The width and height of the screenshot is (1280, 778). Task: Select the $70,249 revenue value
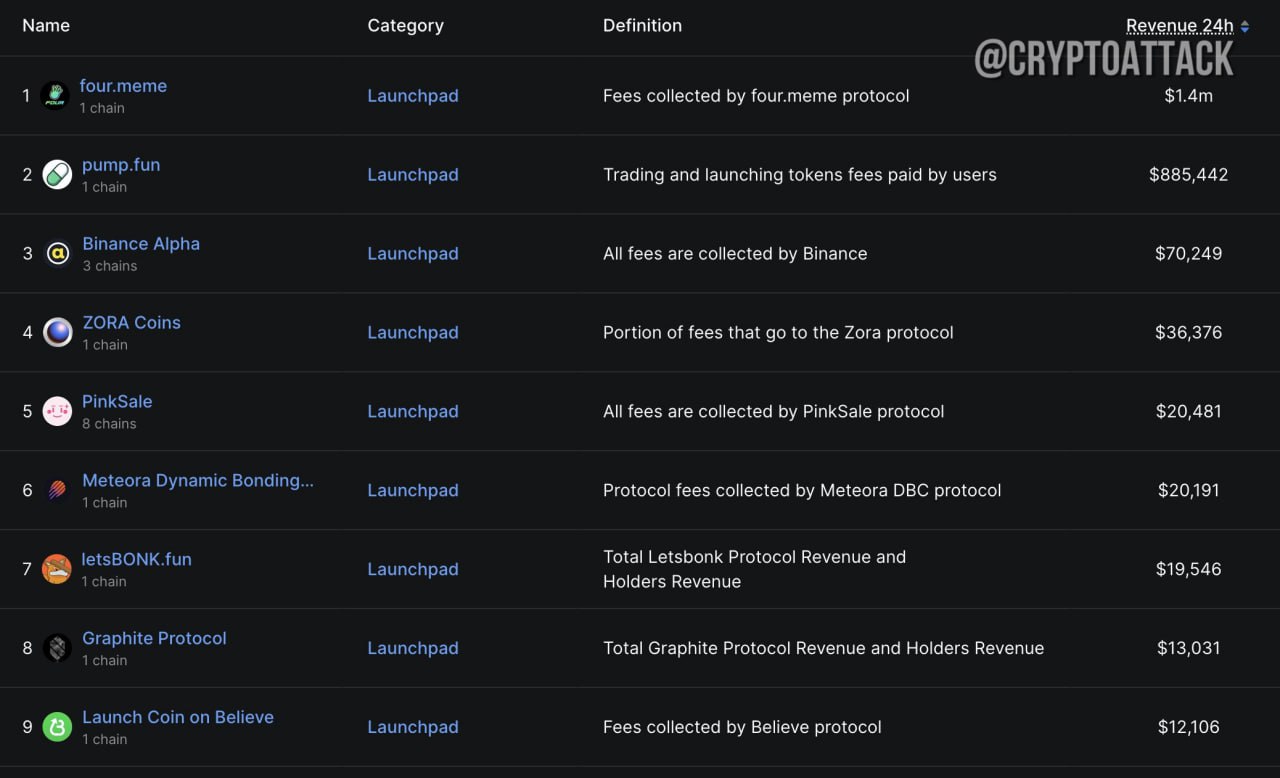(1189, 254)
